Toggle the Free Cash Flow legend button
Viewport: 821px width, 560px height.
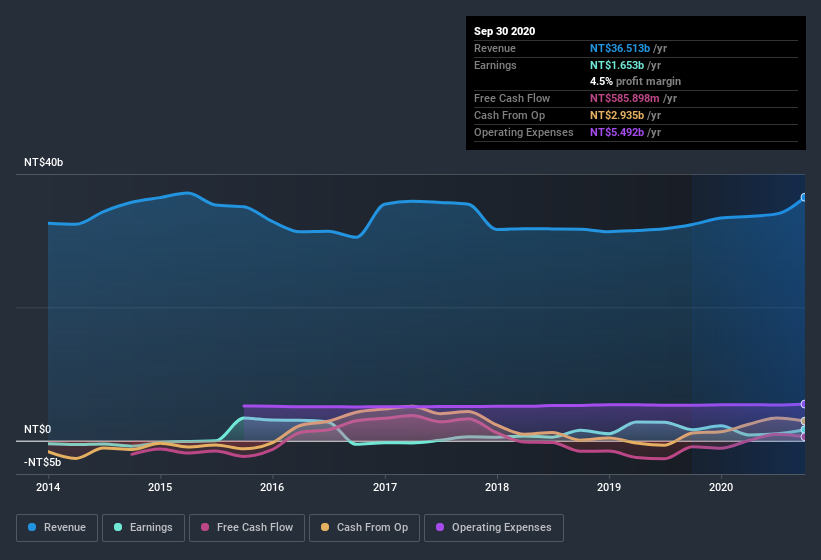(247, 528)
